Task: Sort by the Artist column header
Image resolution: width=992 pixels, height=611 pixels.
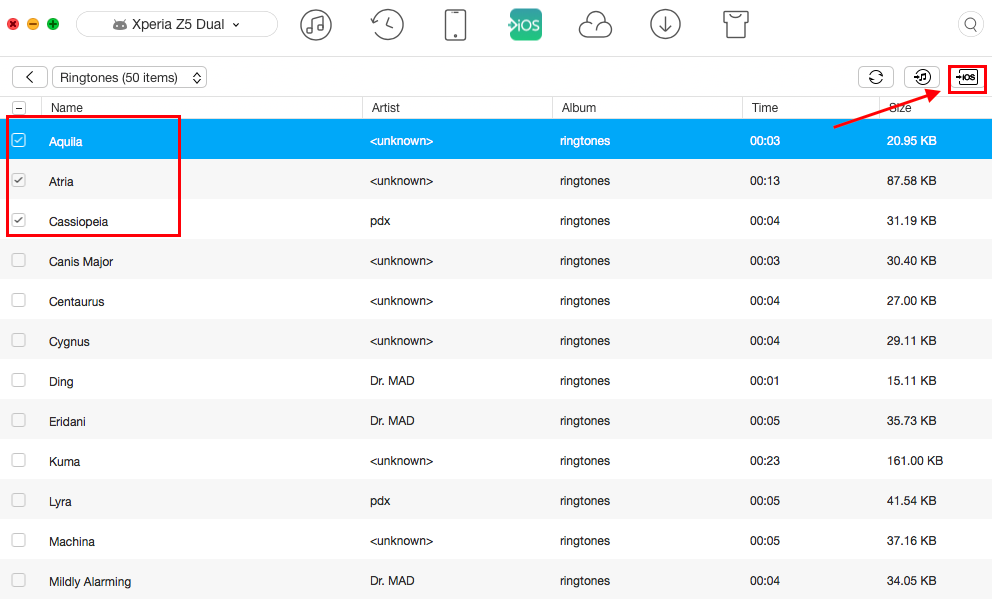Action: [x=385, y=108]
